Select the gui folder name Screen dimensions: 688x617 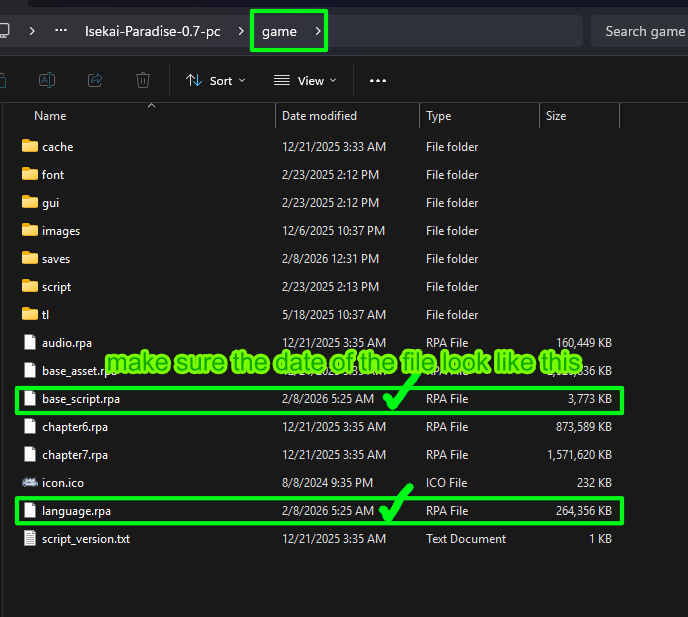50,204
